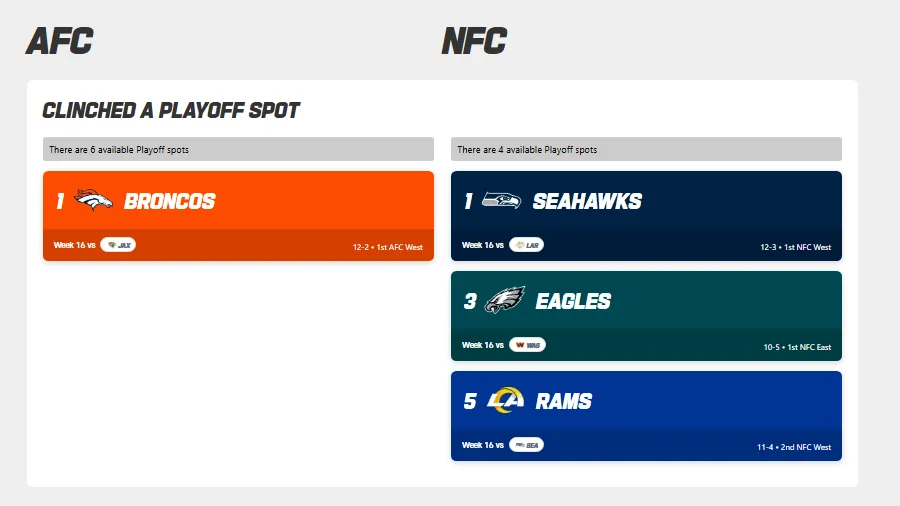Click the AFC conference heading
The image size is (900, 506).
(59, 41)
